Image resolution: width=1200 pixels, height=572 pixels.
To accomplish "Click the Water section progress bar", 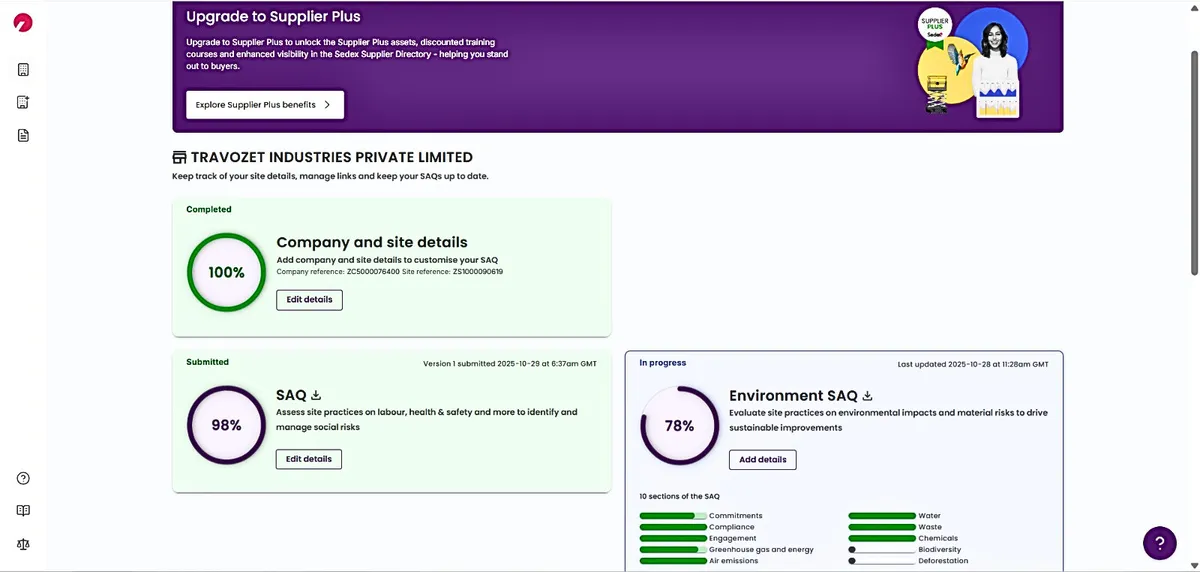I will (x=882, y=516).
